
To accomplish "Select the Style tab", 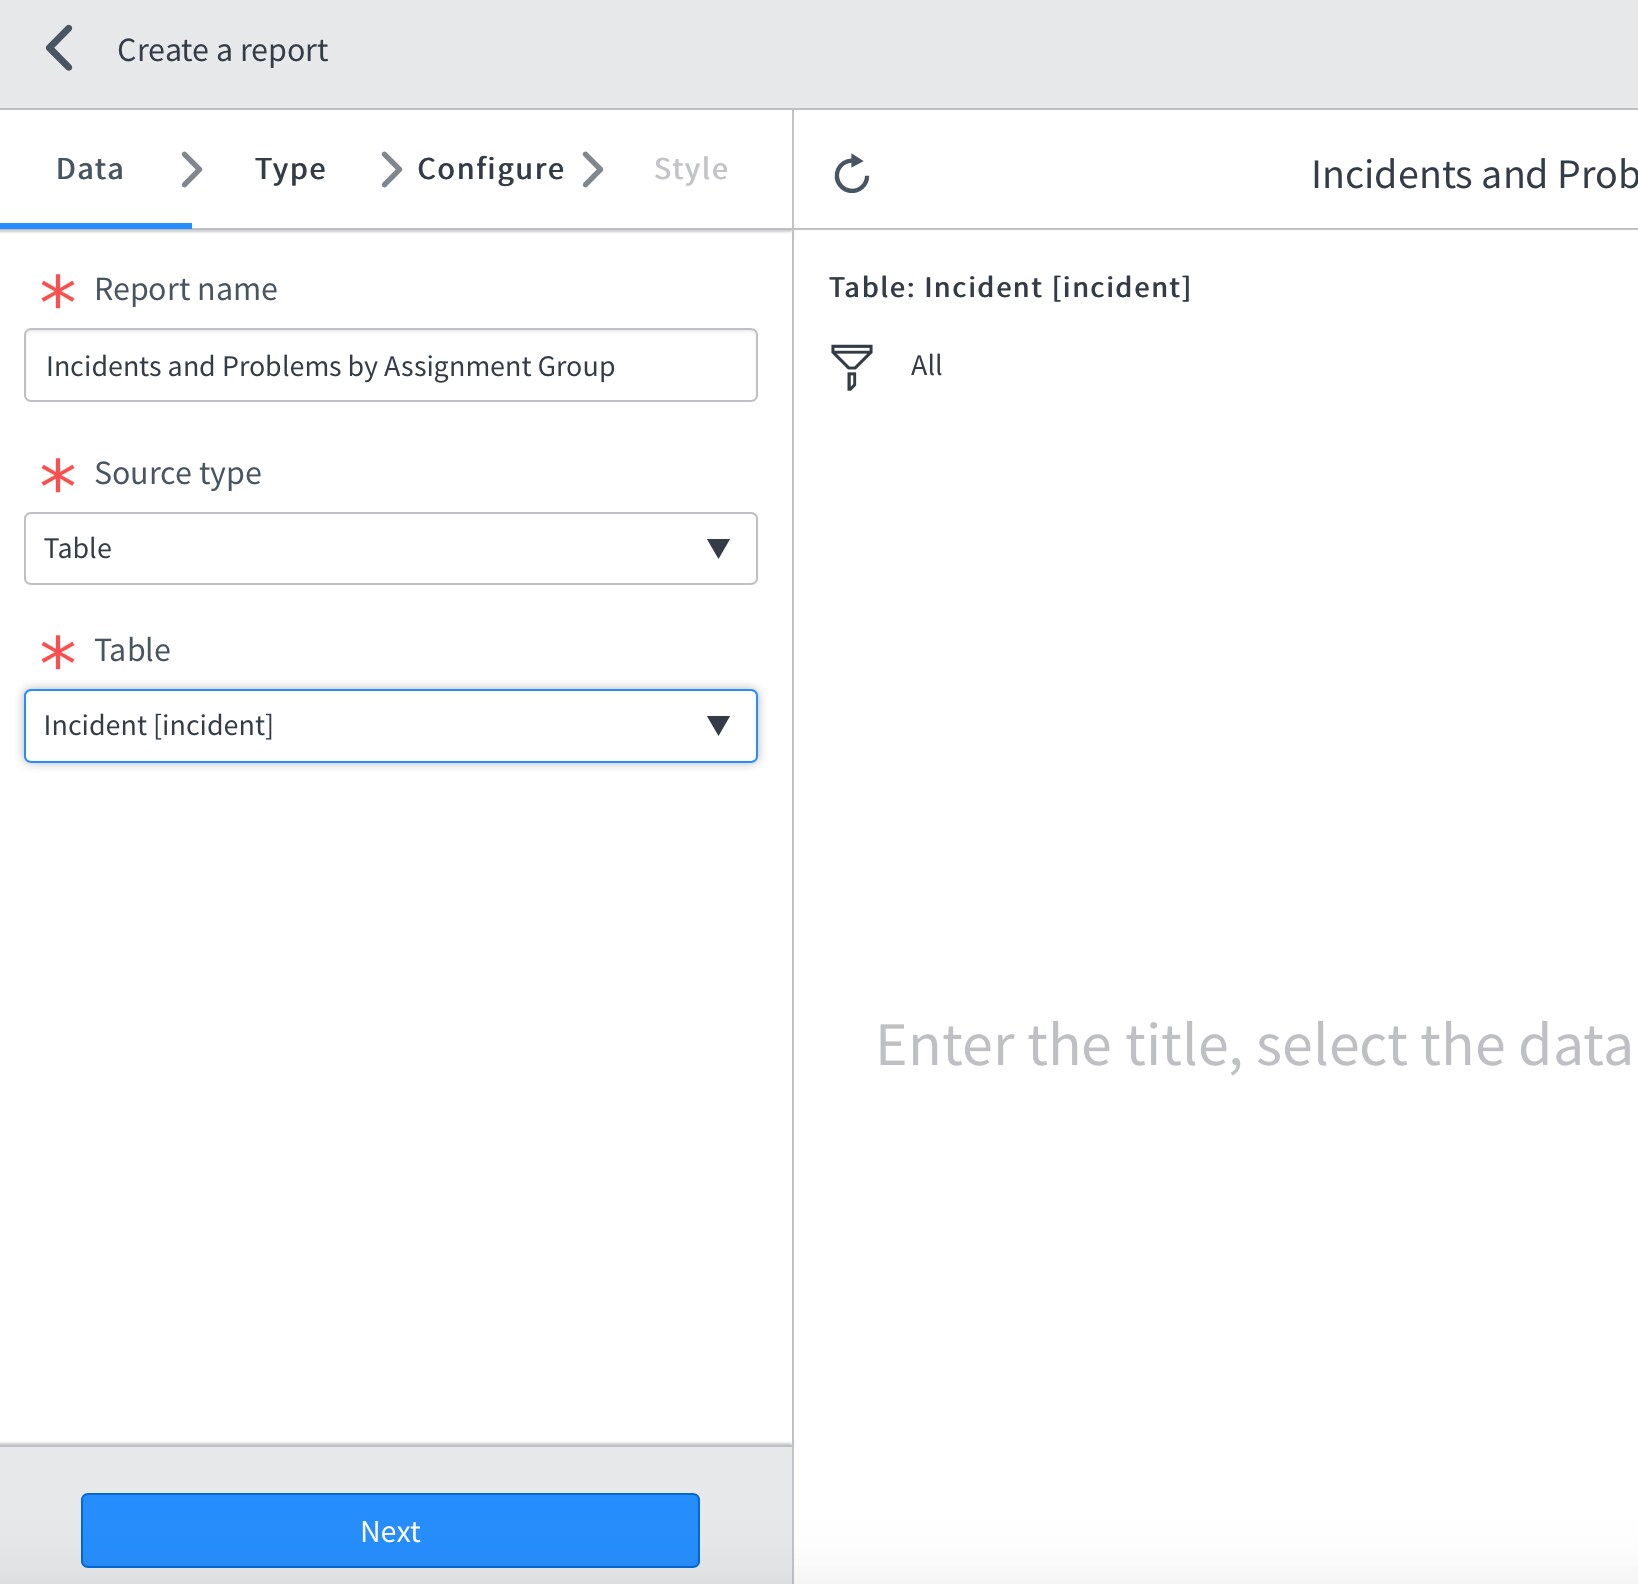I will [x=690, y=169].
